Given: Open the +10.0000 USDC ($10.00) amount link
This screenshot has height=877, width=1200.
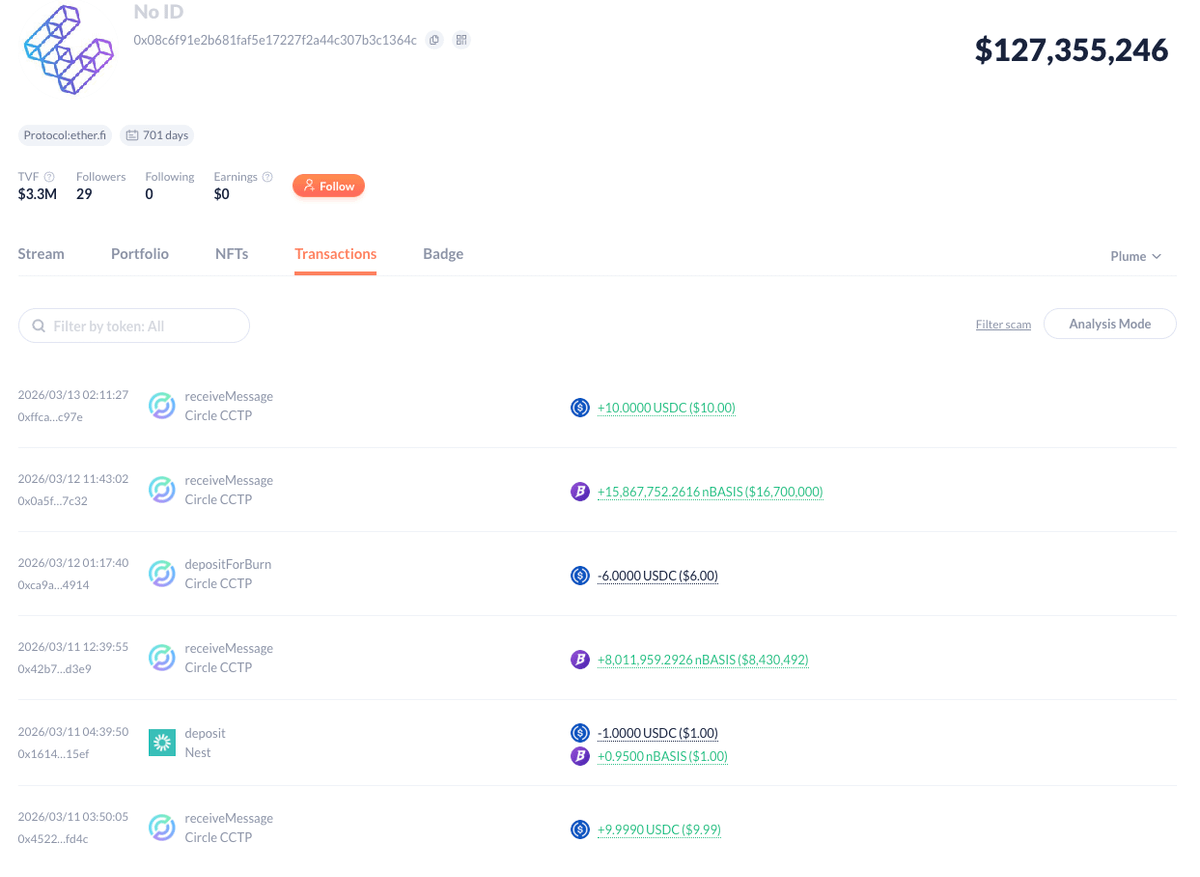Looking at the screenshot, I should coord(666,408).
